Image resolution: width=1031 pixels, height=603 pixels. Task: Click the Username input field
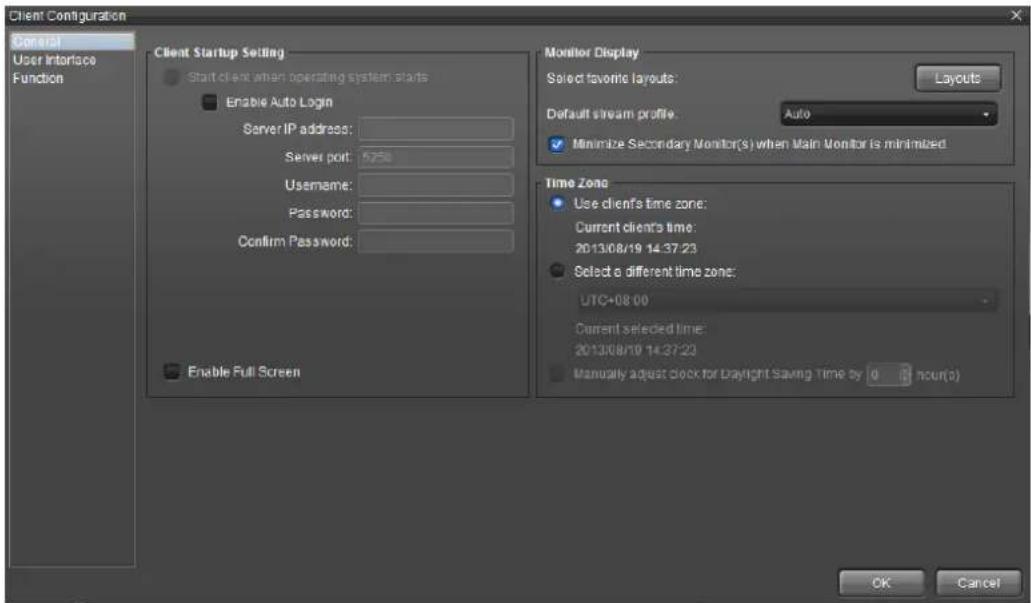tap(436, 185)
